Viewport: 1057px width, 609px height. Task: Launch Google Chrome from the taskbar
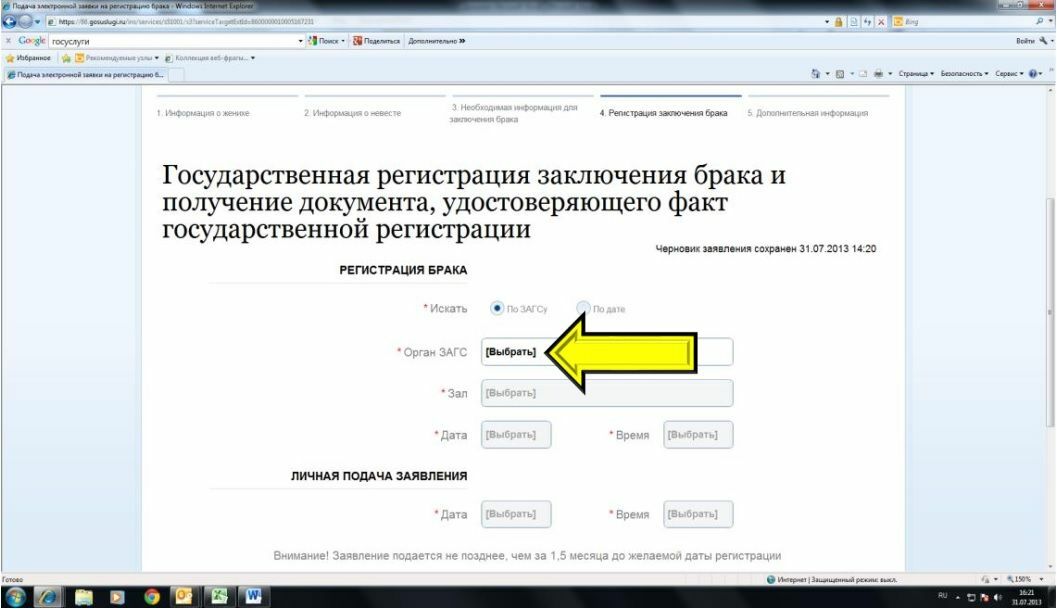point(152,597)
